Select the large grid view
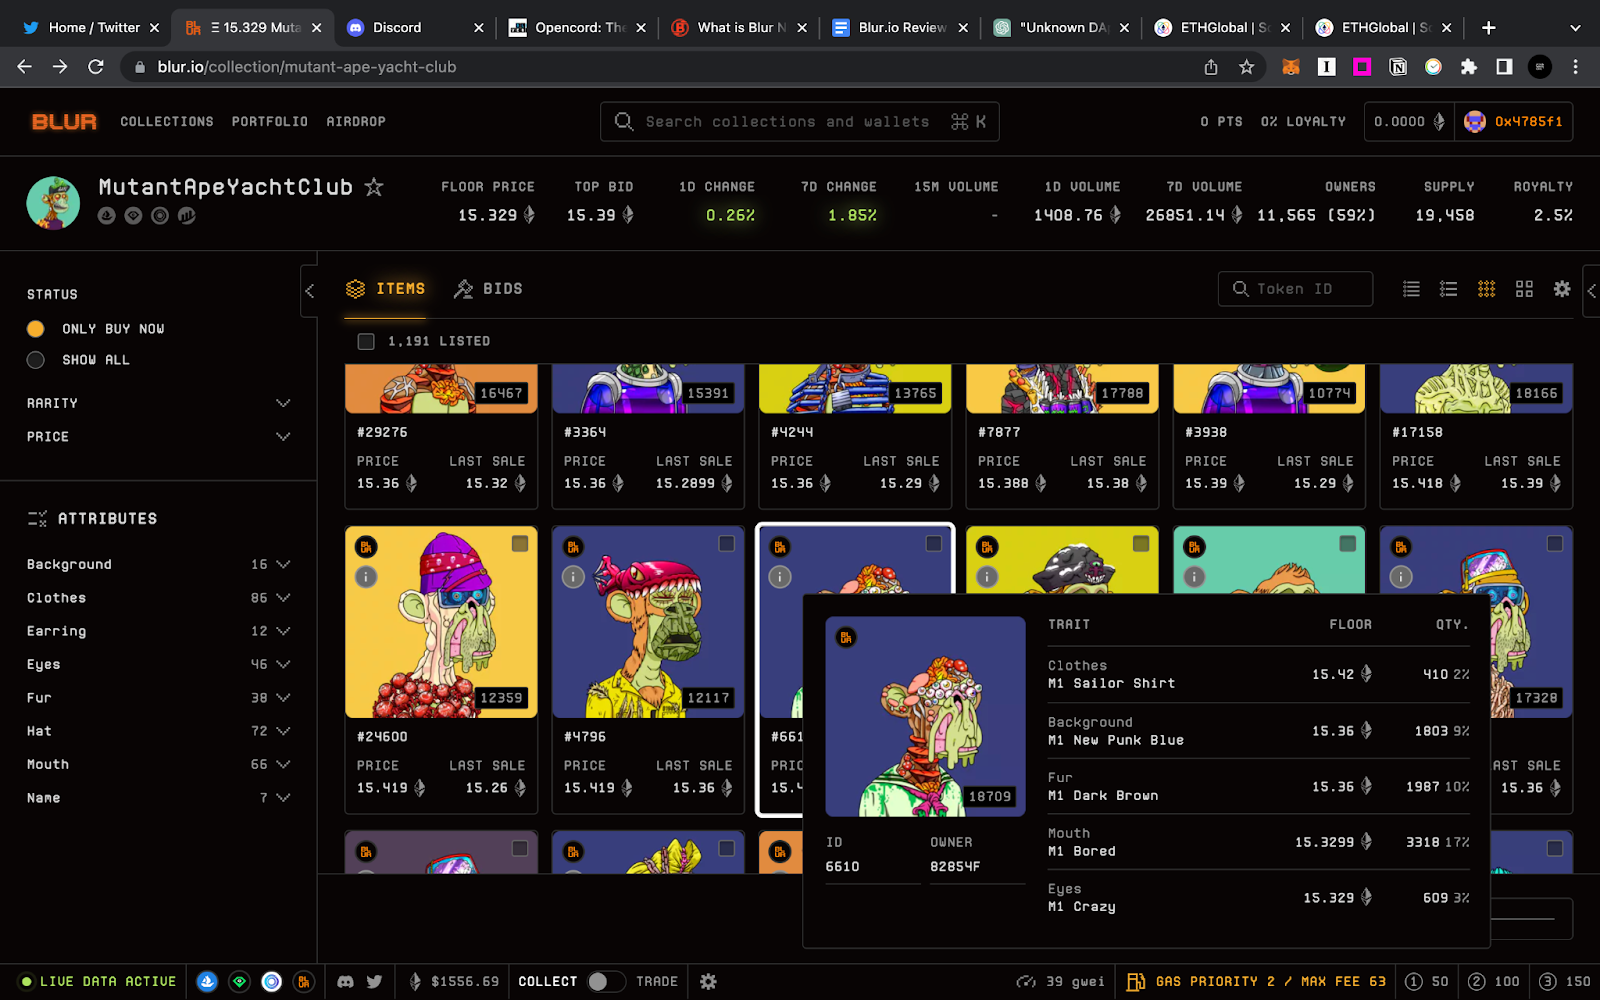The width and height of the screenshot is (1600, 1000). pyautogui.click(x=1524, y=289)
